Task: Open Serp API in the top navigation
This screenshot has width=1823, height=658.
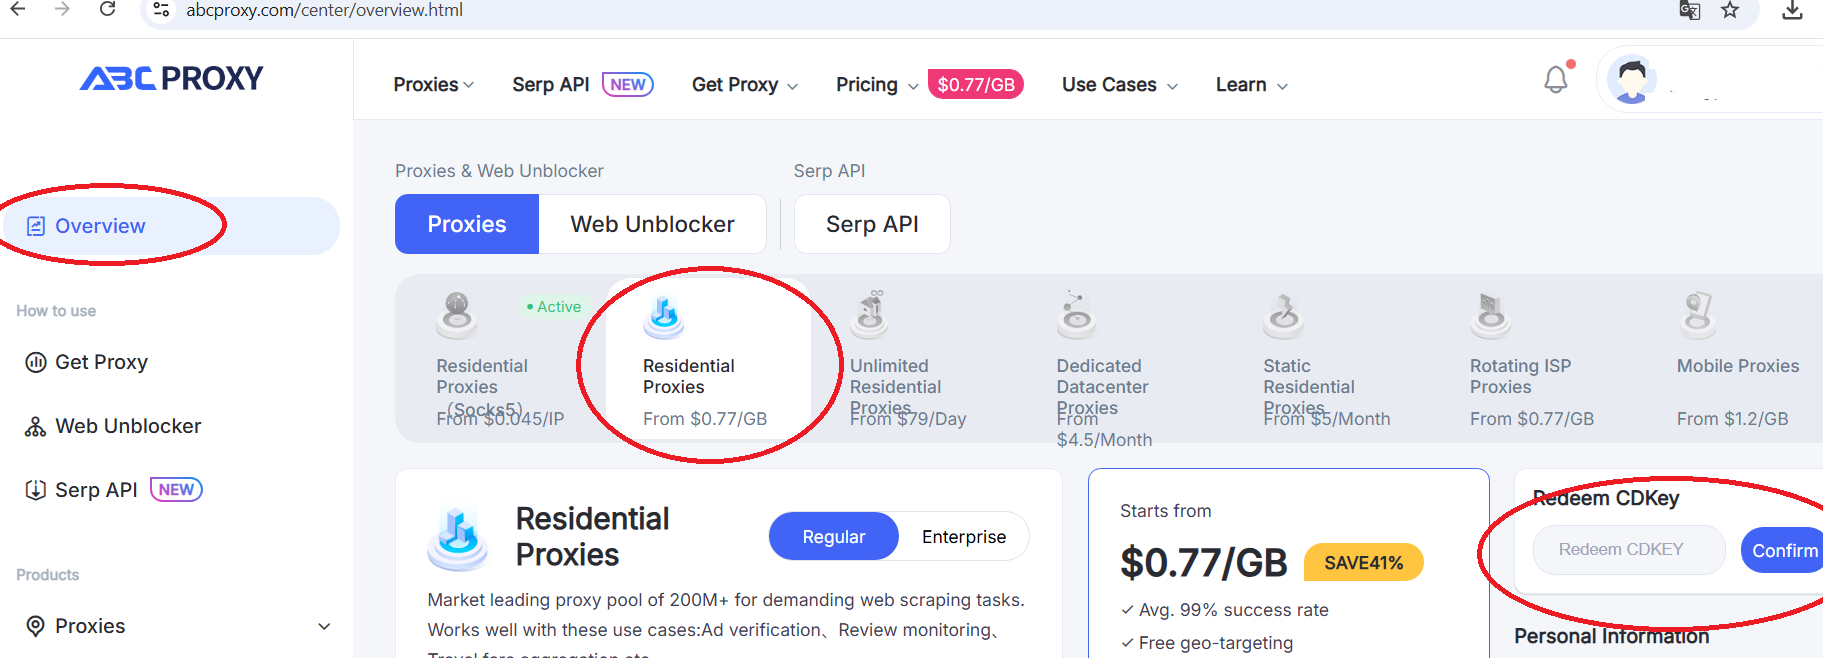Action: click(551, 85)
